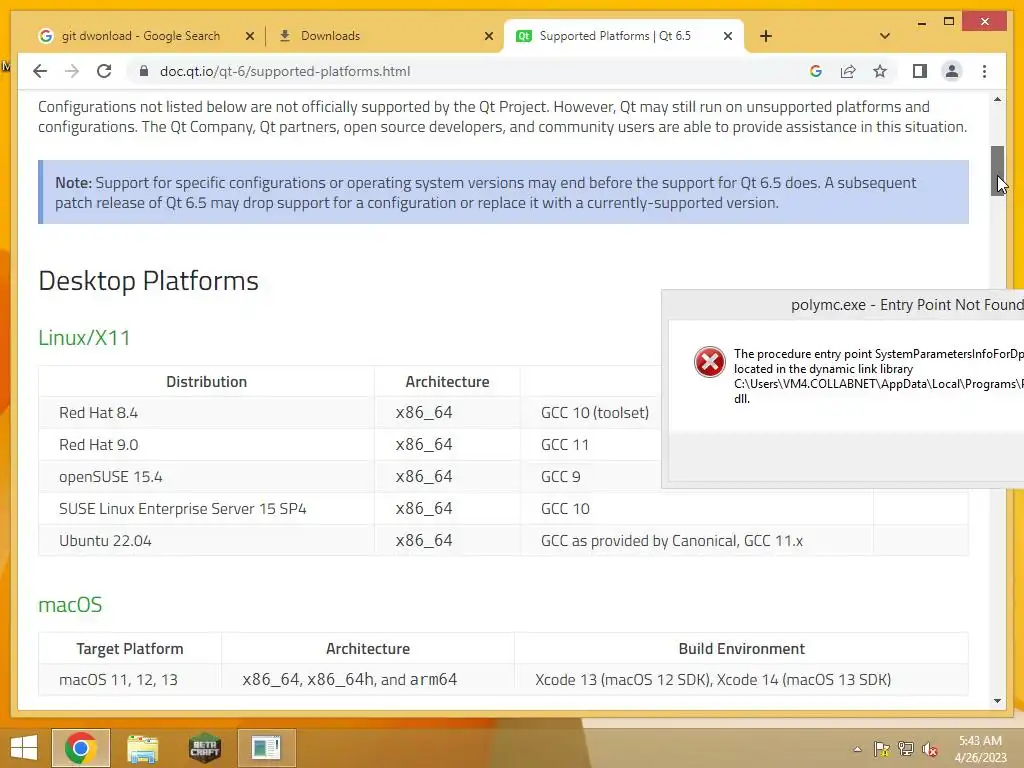The image size is (1024, 768).
Task: Close the Downloads tab
Action: coord(488,36)
